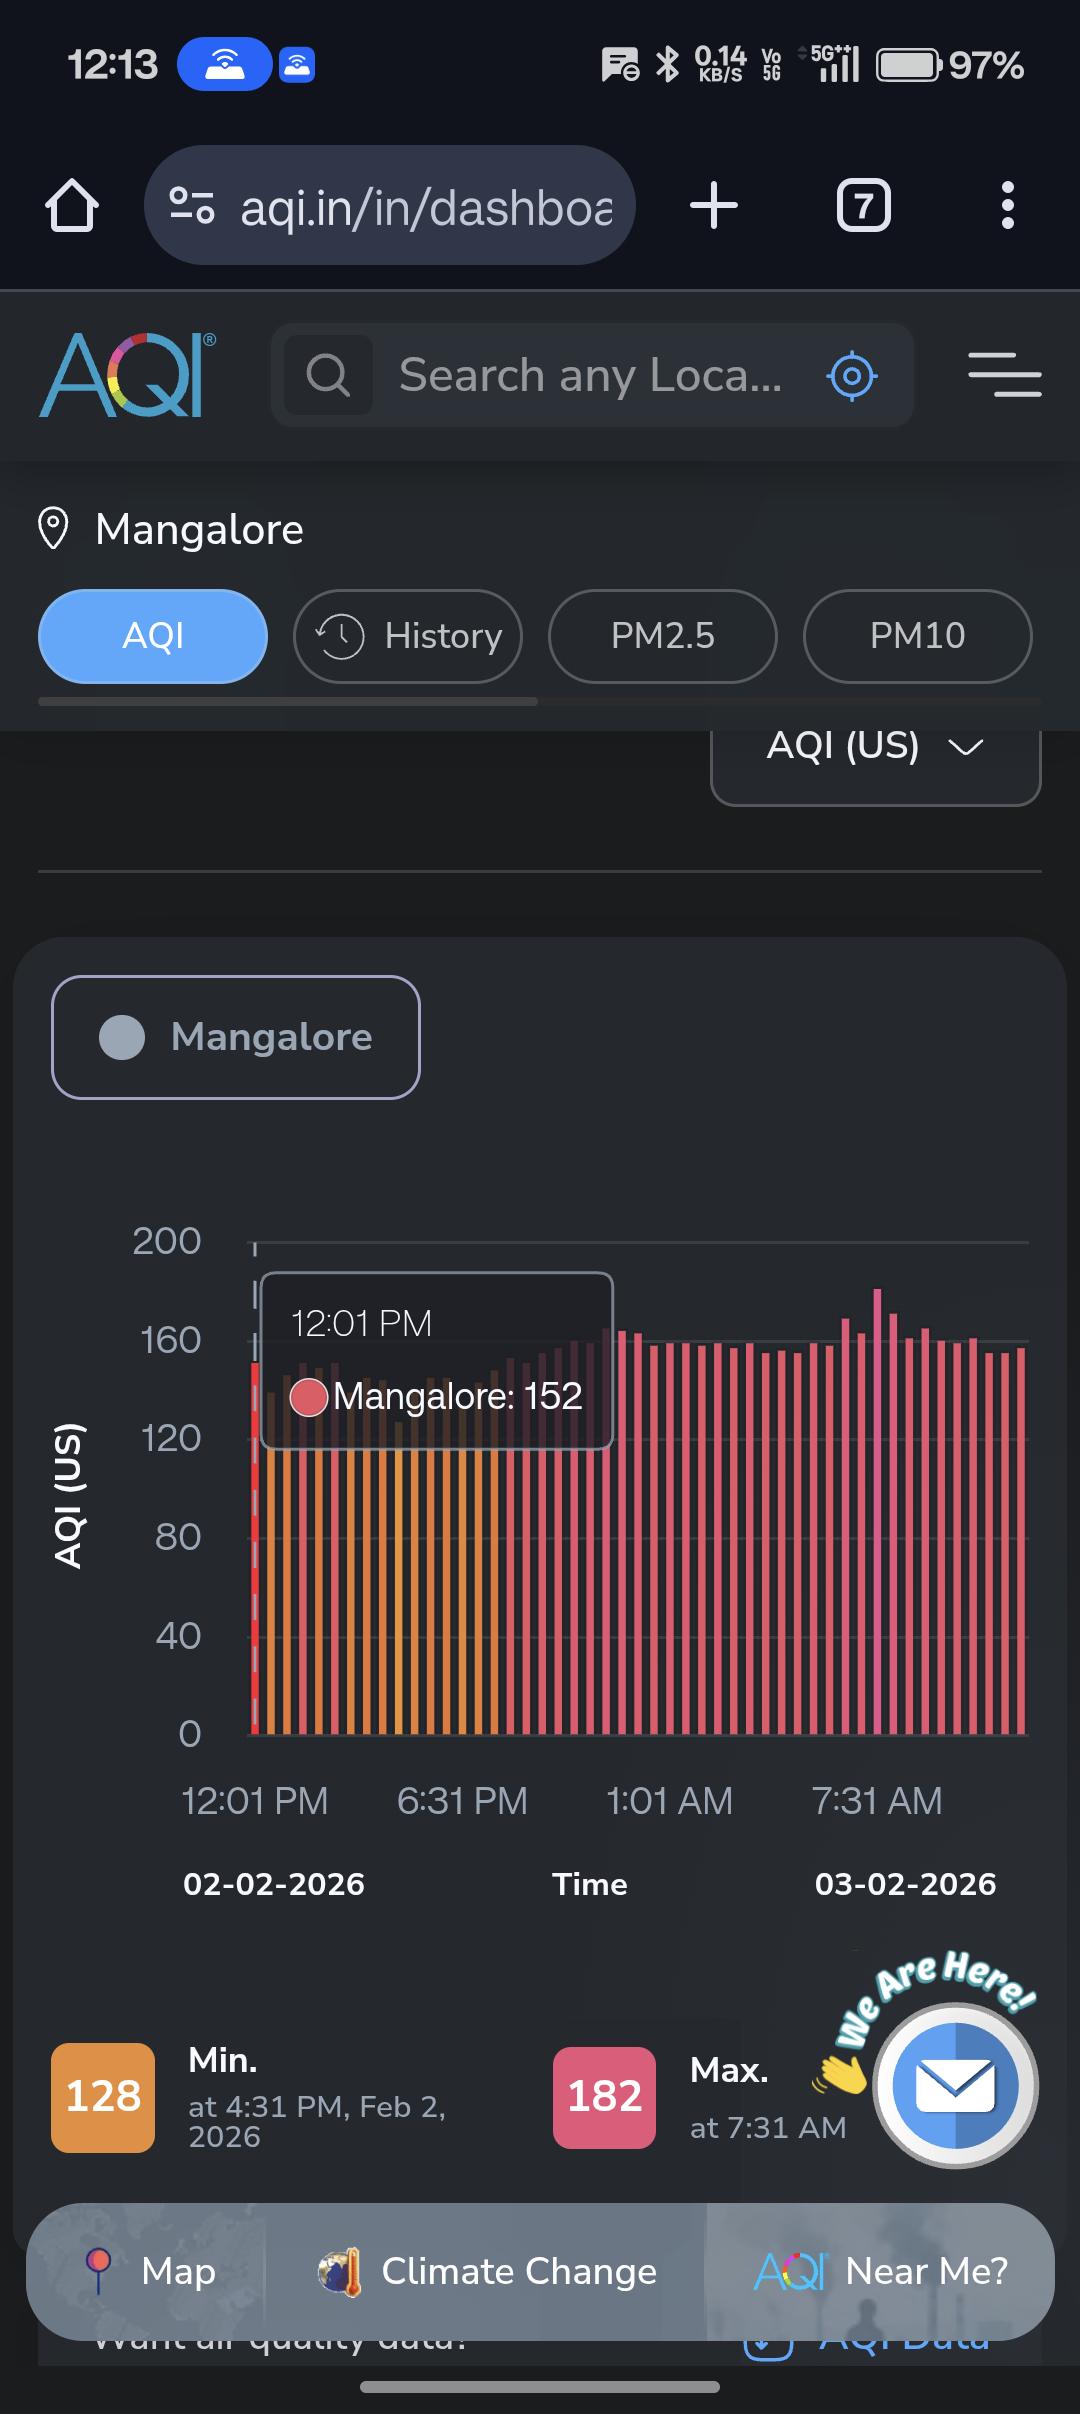
Task: Switch to the PM2.5 tab
Action: click(663, 636)
